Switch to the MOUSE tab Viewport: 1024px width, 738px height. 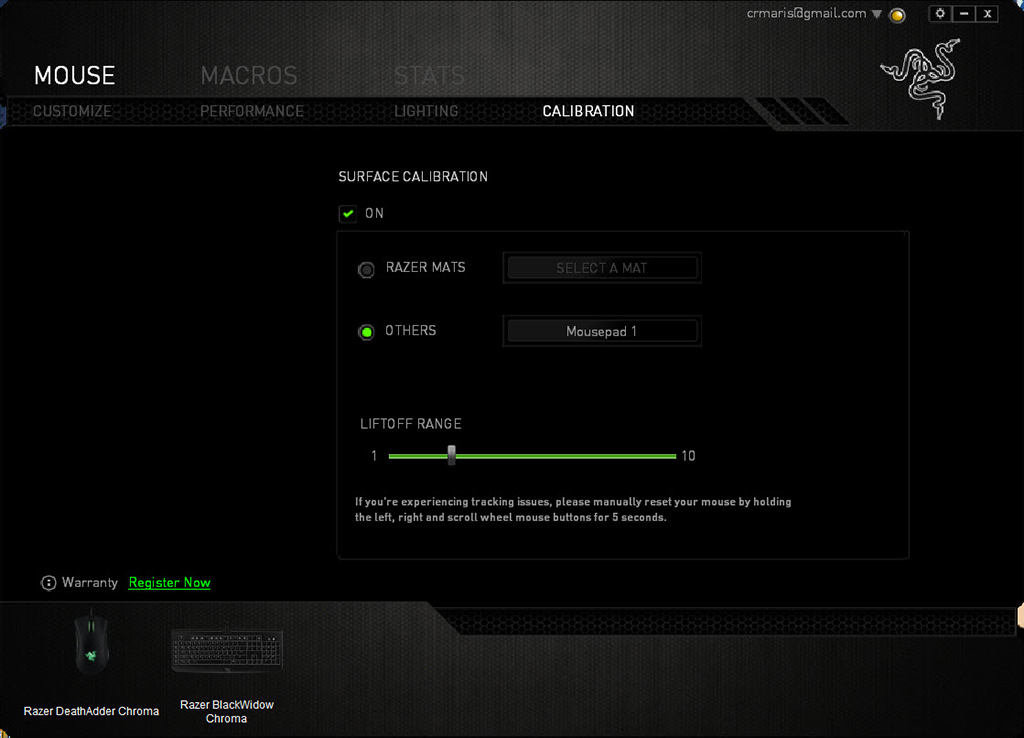click(74, 76)
